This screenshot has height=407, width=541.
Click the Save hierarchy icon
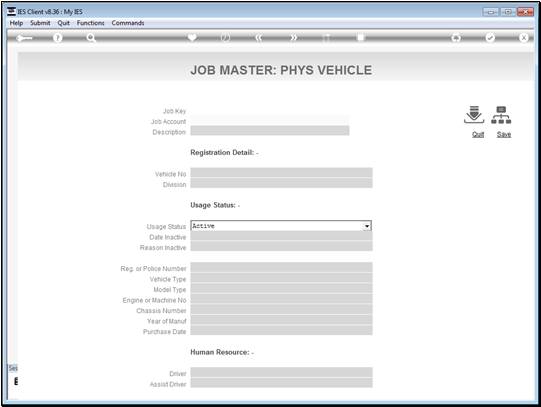501,115
